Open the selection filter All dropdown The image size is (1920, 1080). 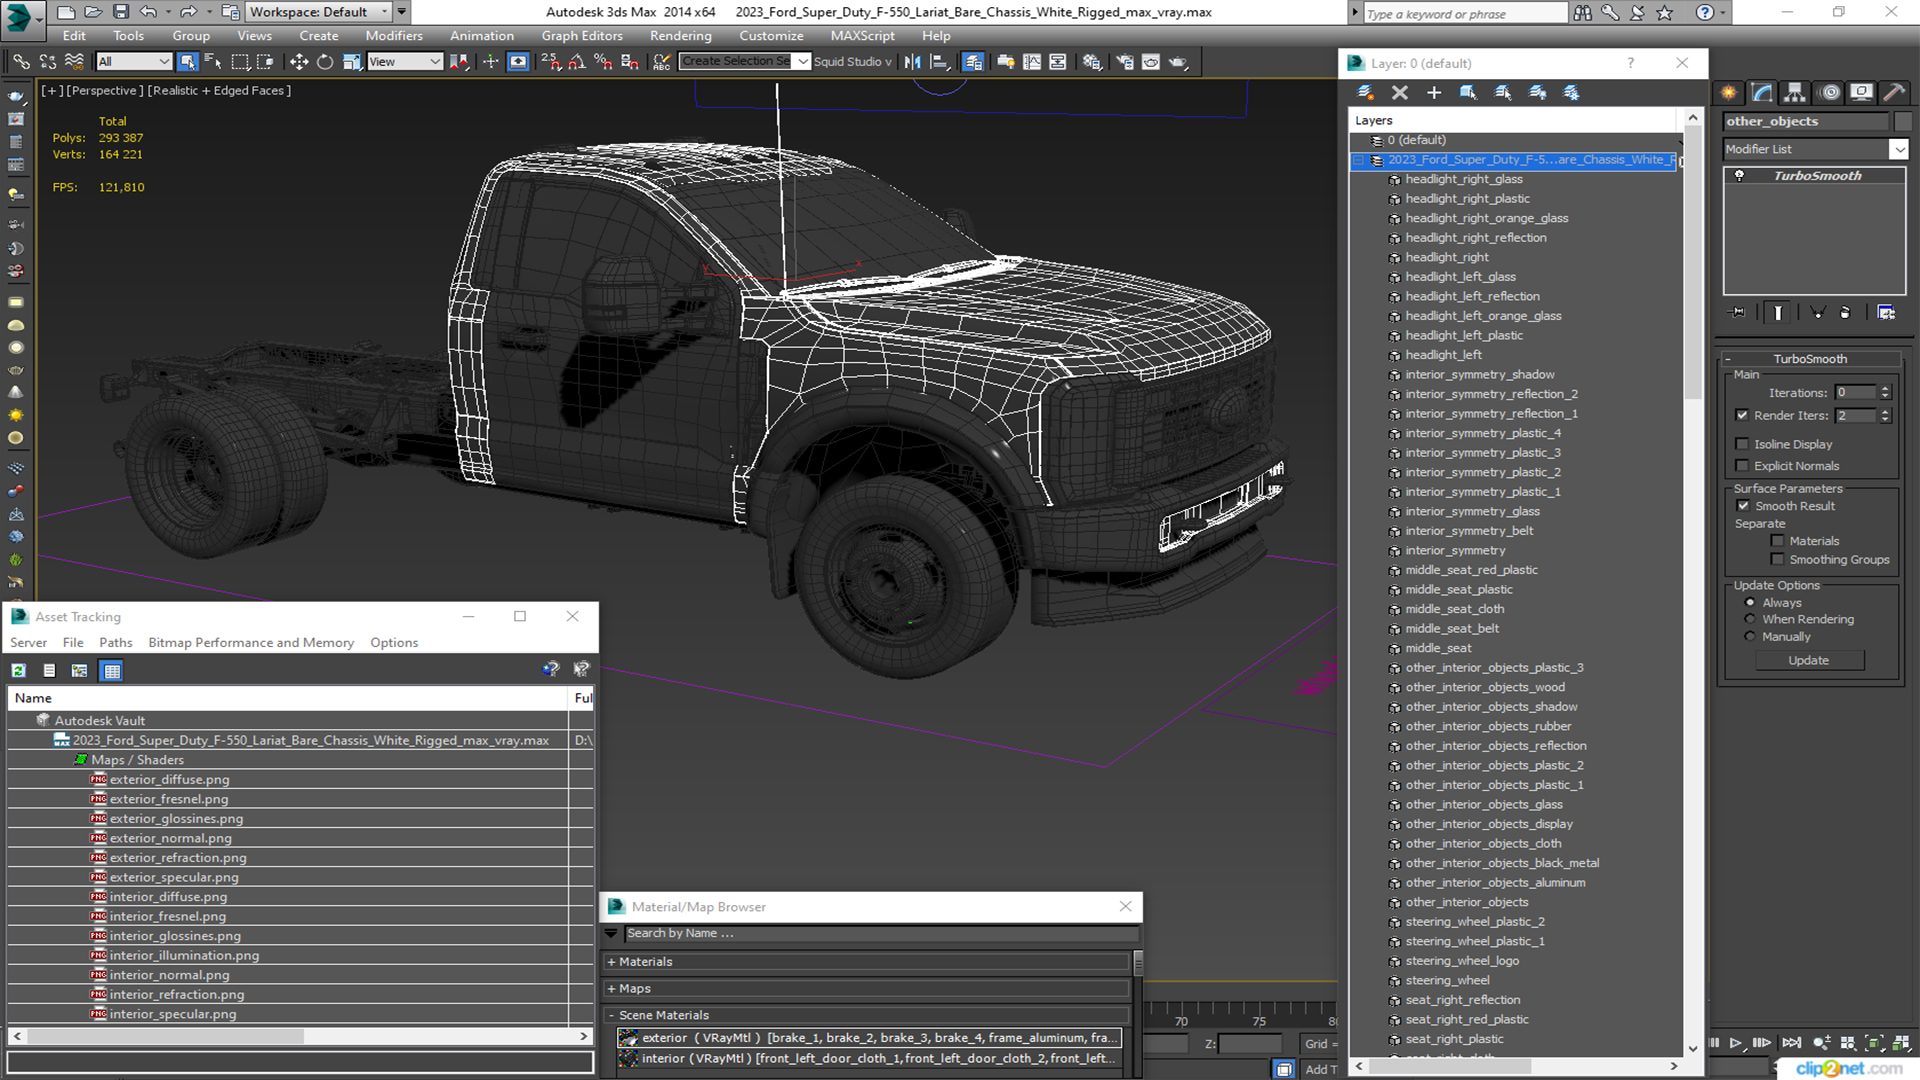click(x=134, y=62)
